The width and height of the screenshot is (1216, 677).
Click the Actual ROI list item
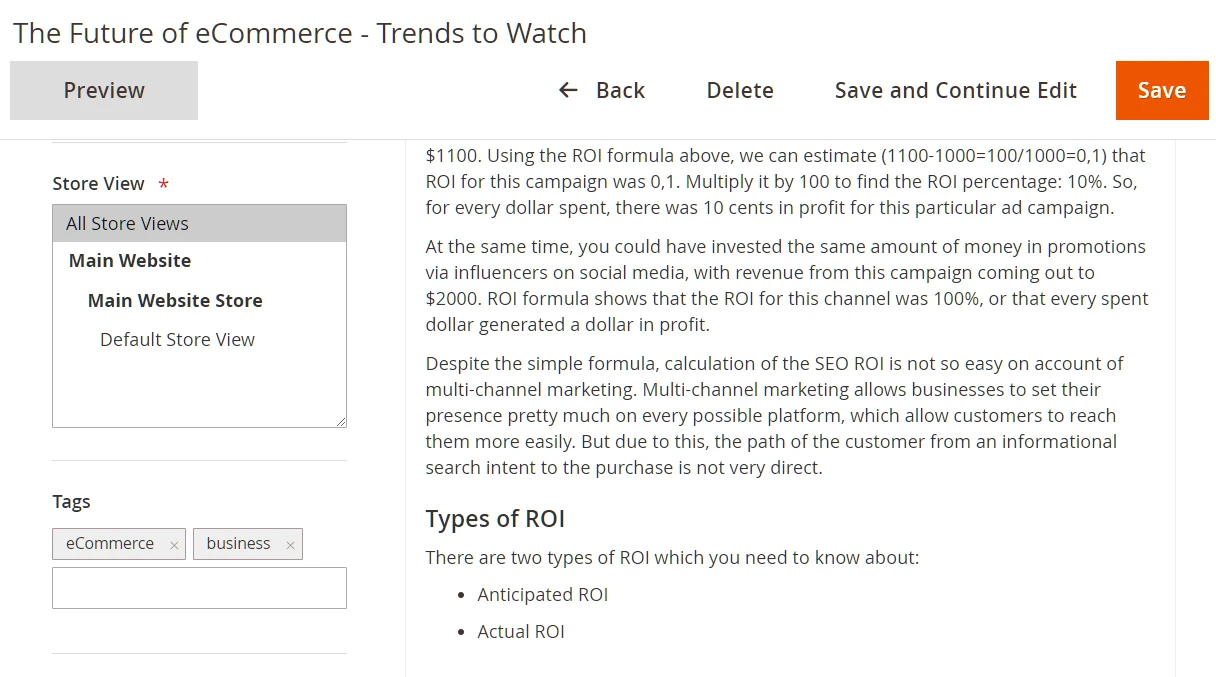[x=520, y=631]
